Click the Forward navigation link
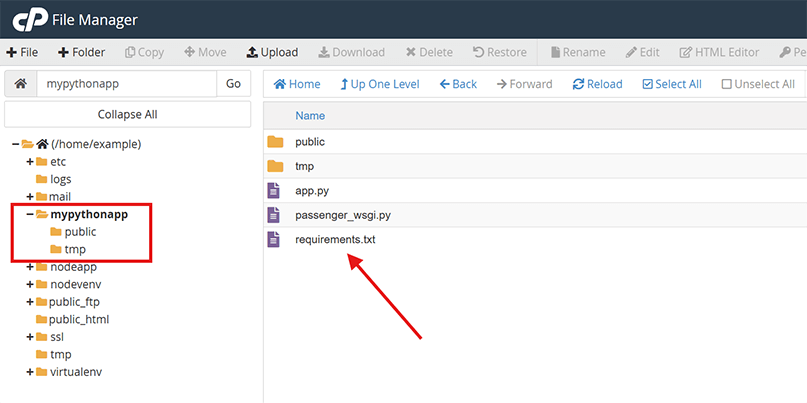 [x=524, y=84]
